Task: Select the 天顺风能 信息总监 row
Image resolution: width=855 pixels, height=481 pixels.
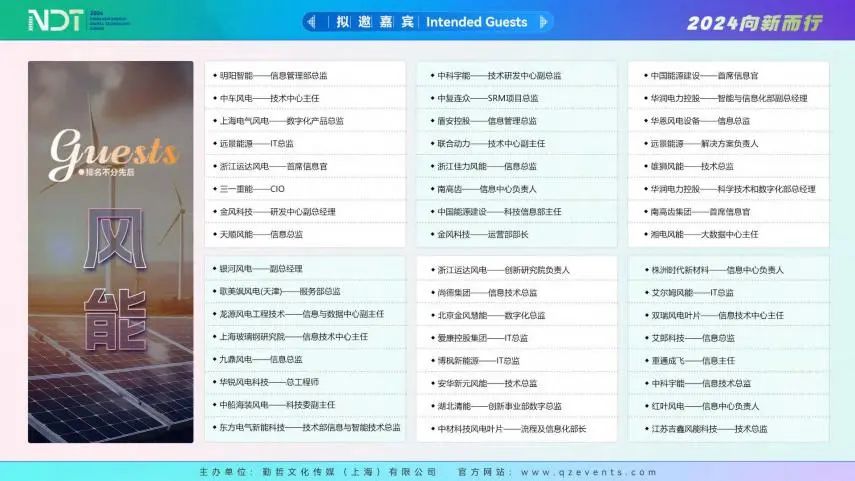Action: (305, 235)
